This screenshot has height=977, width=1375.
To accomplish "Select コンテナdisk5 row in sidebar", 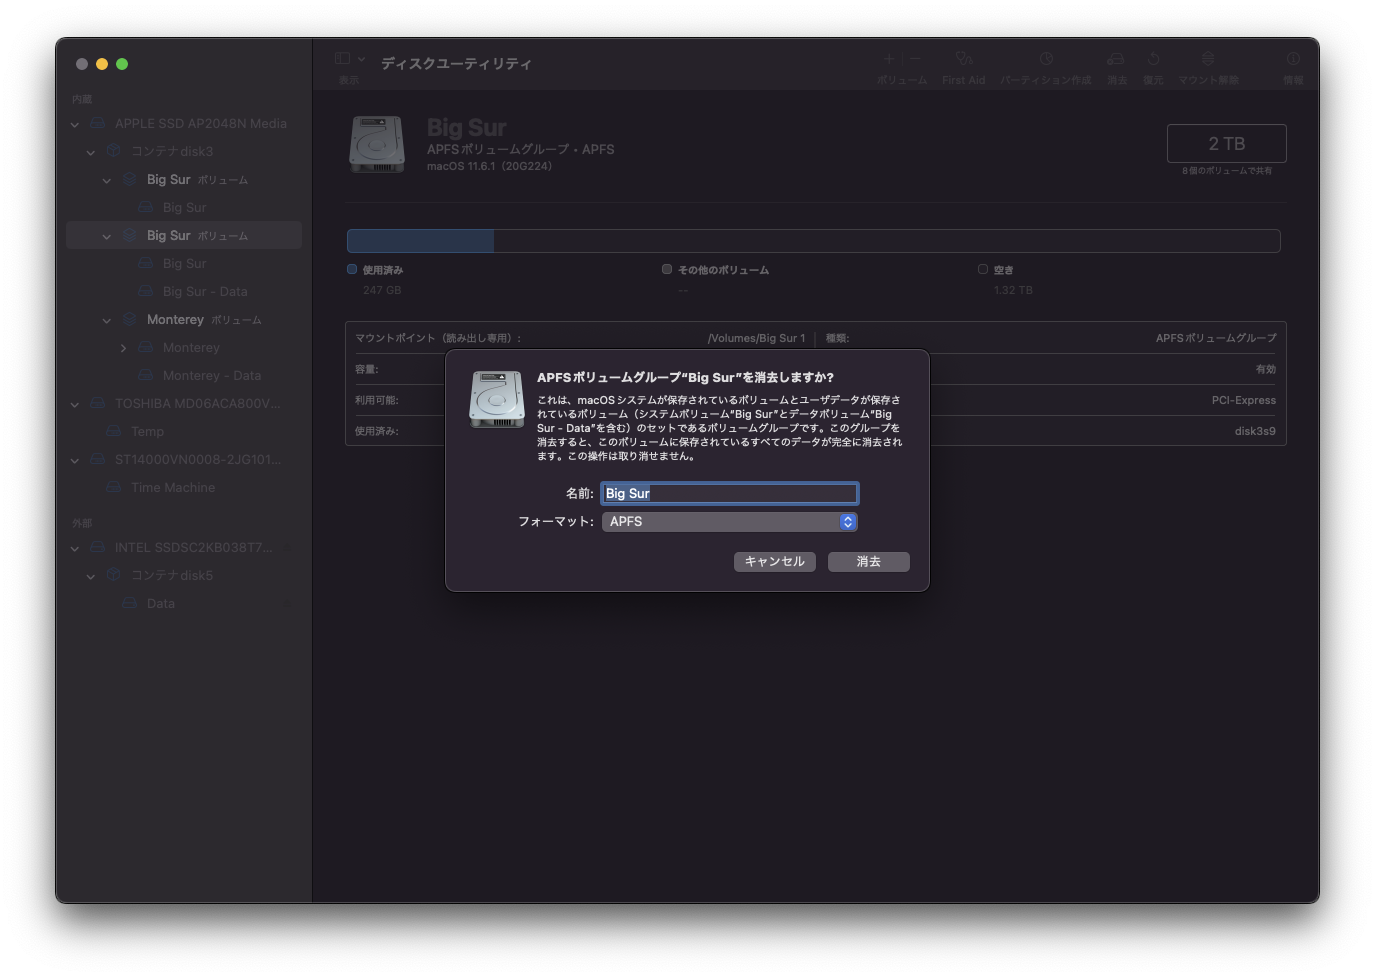I will (x=184, y=575).
